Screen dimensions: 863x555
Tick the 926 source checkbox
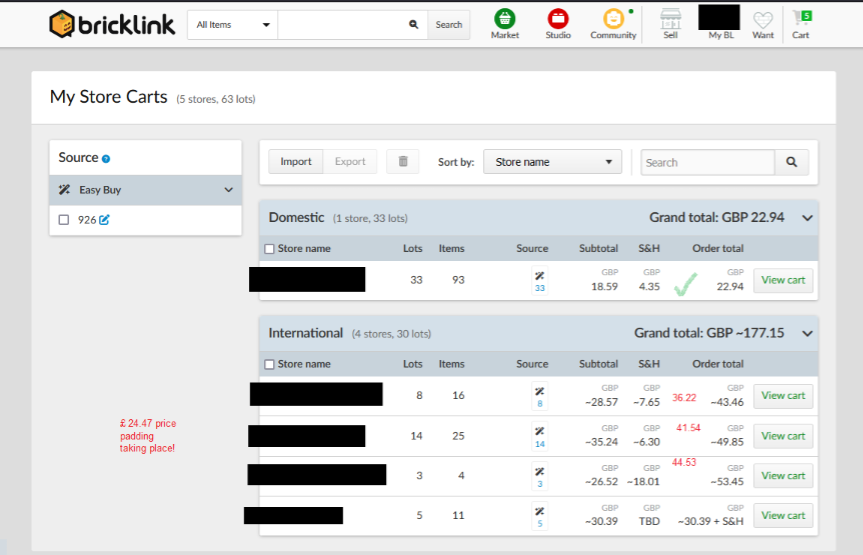click(x=64, y=220)
